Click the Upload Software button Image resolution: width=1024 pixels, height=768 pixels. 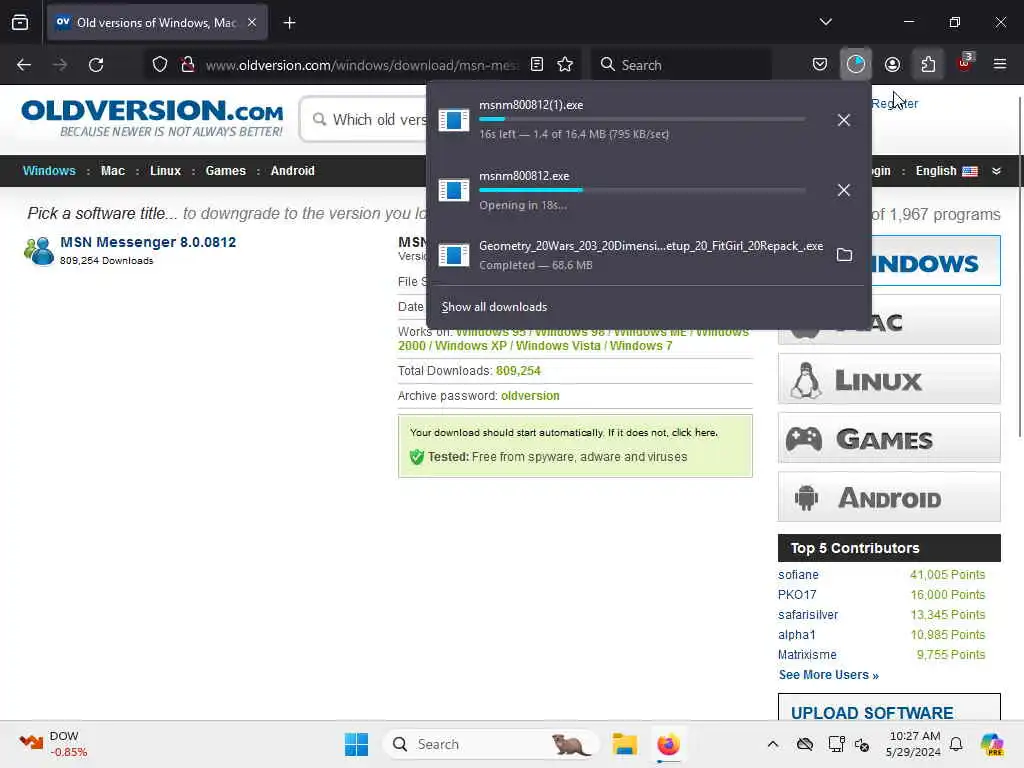pos(889,708)
